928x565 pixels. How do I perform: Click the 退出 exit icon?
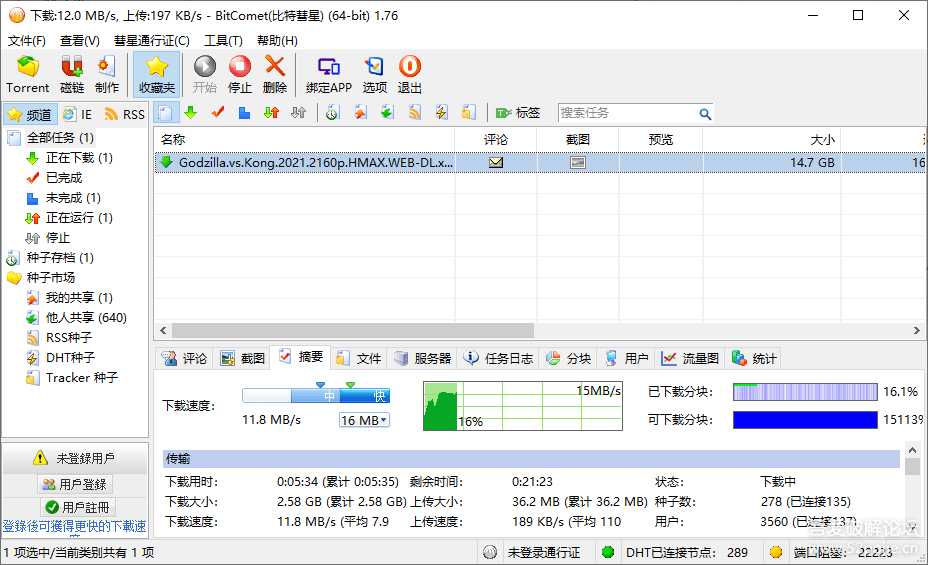coord(410,74)
